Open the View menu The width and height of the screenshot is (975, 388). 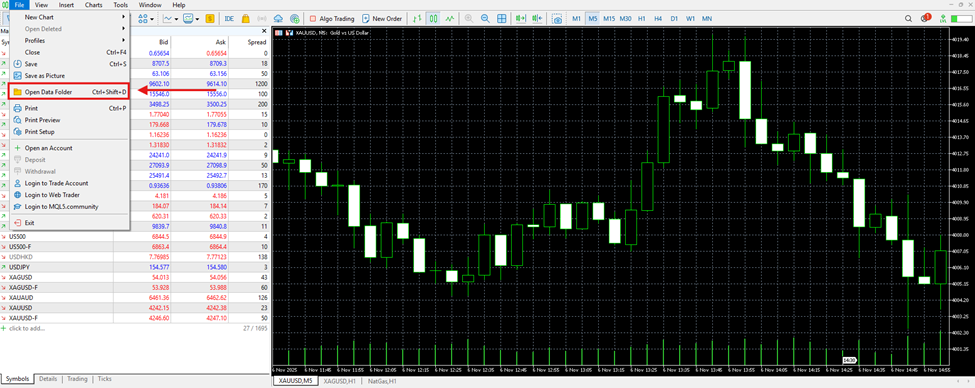[42, 5]
